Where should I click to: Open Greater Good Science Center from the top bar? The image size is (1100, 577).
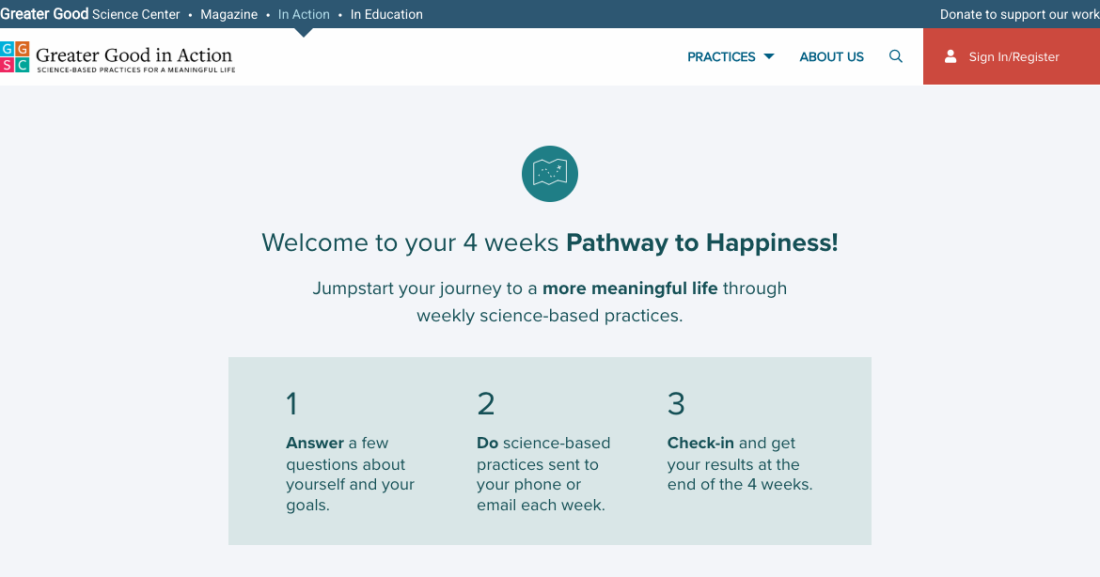tap(90, 14)
